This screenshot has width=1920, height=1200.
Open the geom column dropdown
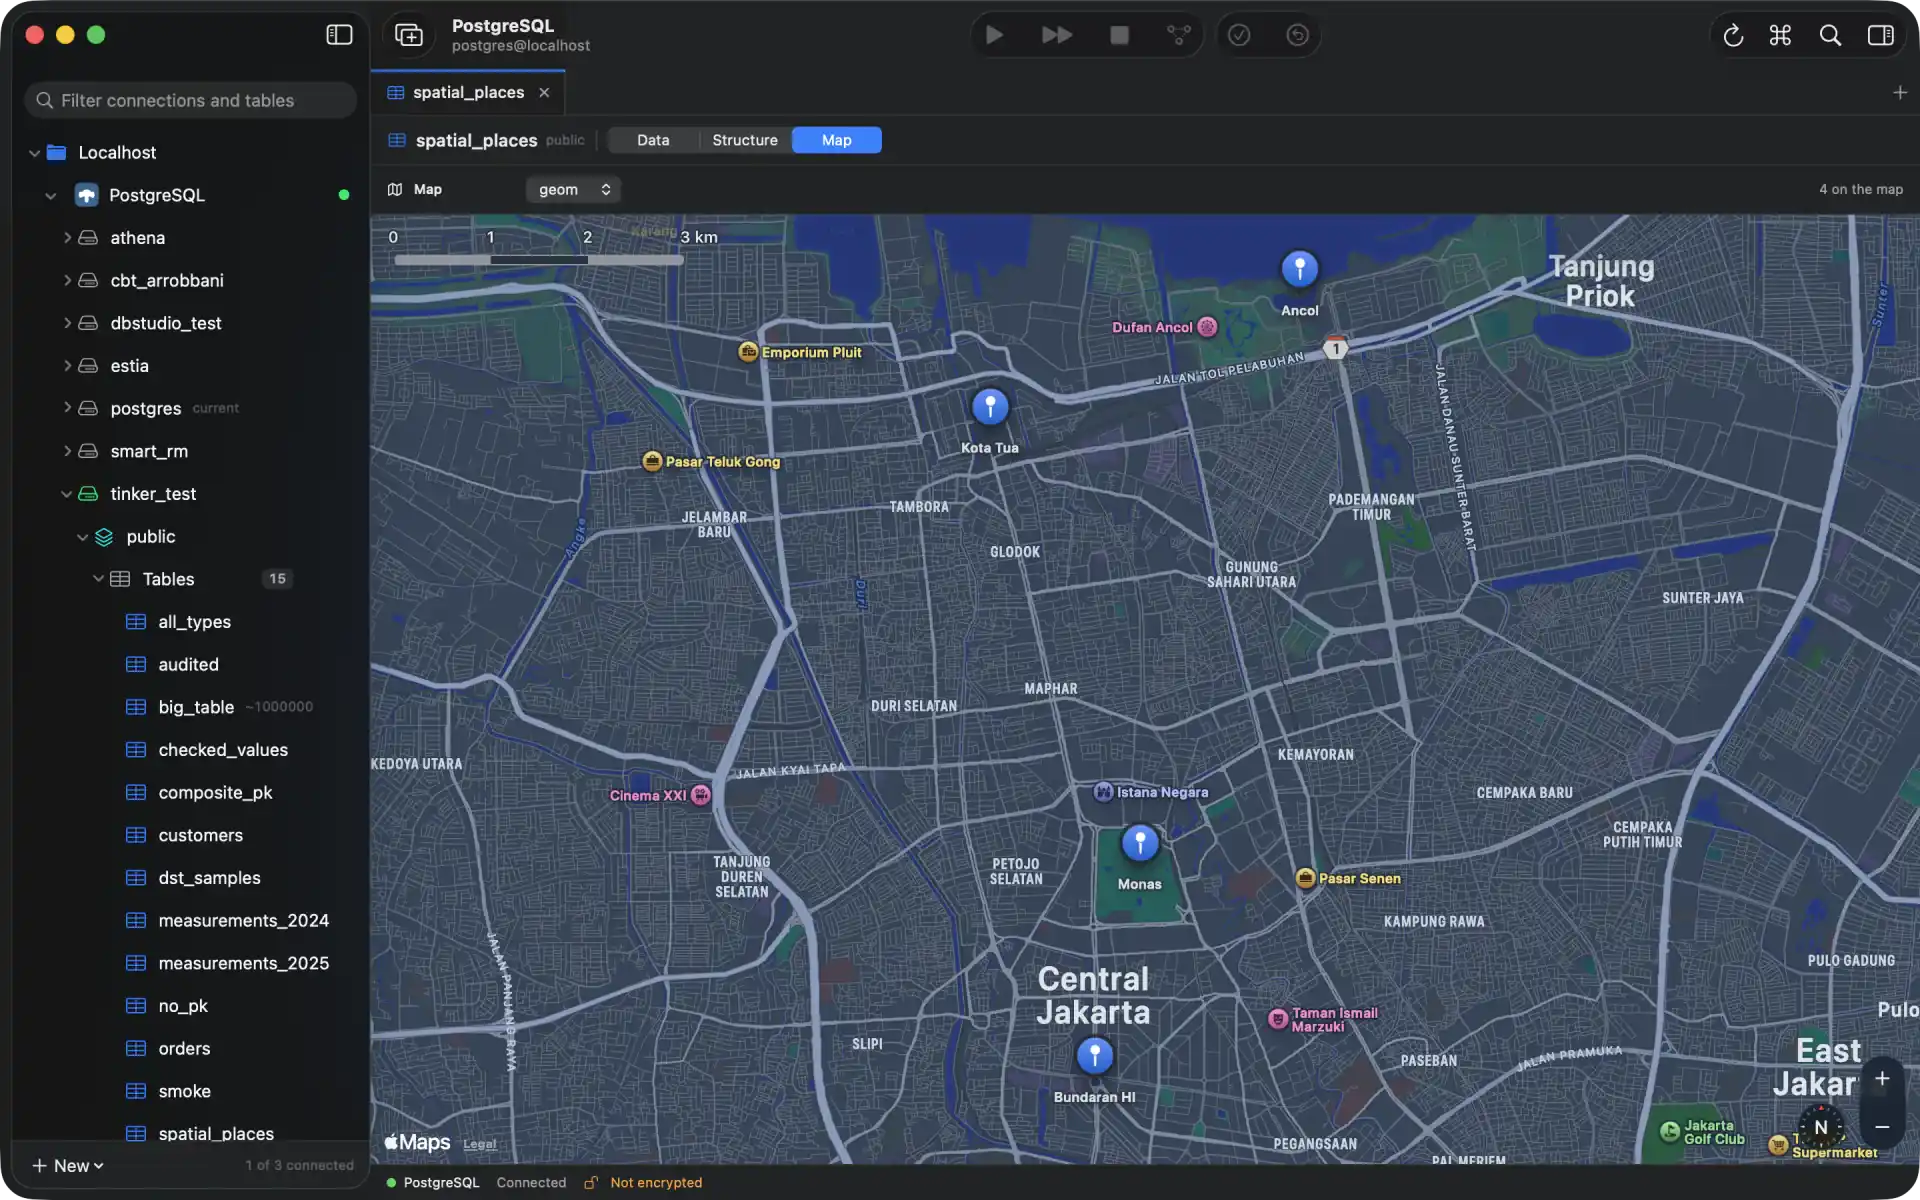pos(573,189)
